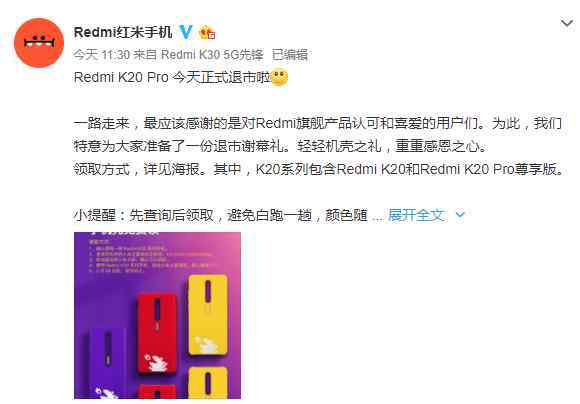The height and width of the screenshot is (404, 580).
Task: Click the smiley emoji after 退市啦
Action: (x=279, y=77)
